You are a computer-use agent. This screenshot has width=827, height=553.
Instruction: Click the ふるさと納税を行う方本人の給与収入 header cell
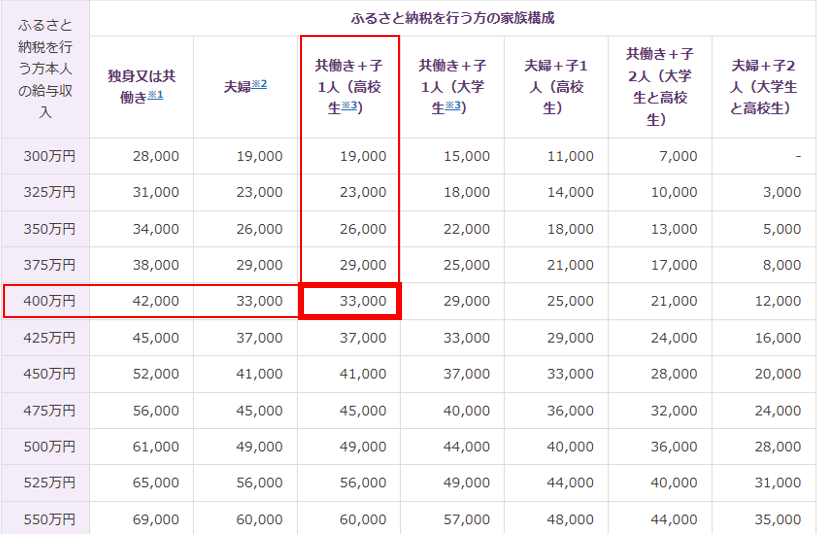tap(46, 69)
